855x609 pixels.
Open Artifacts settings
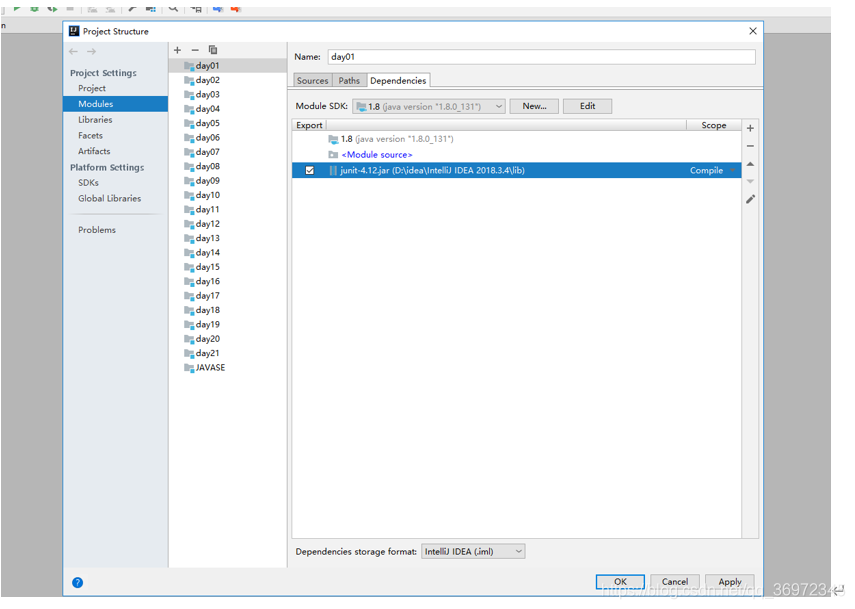point(94,152)
